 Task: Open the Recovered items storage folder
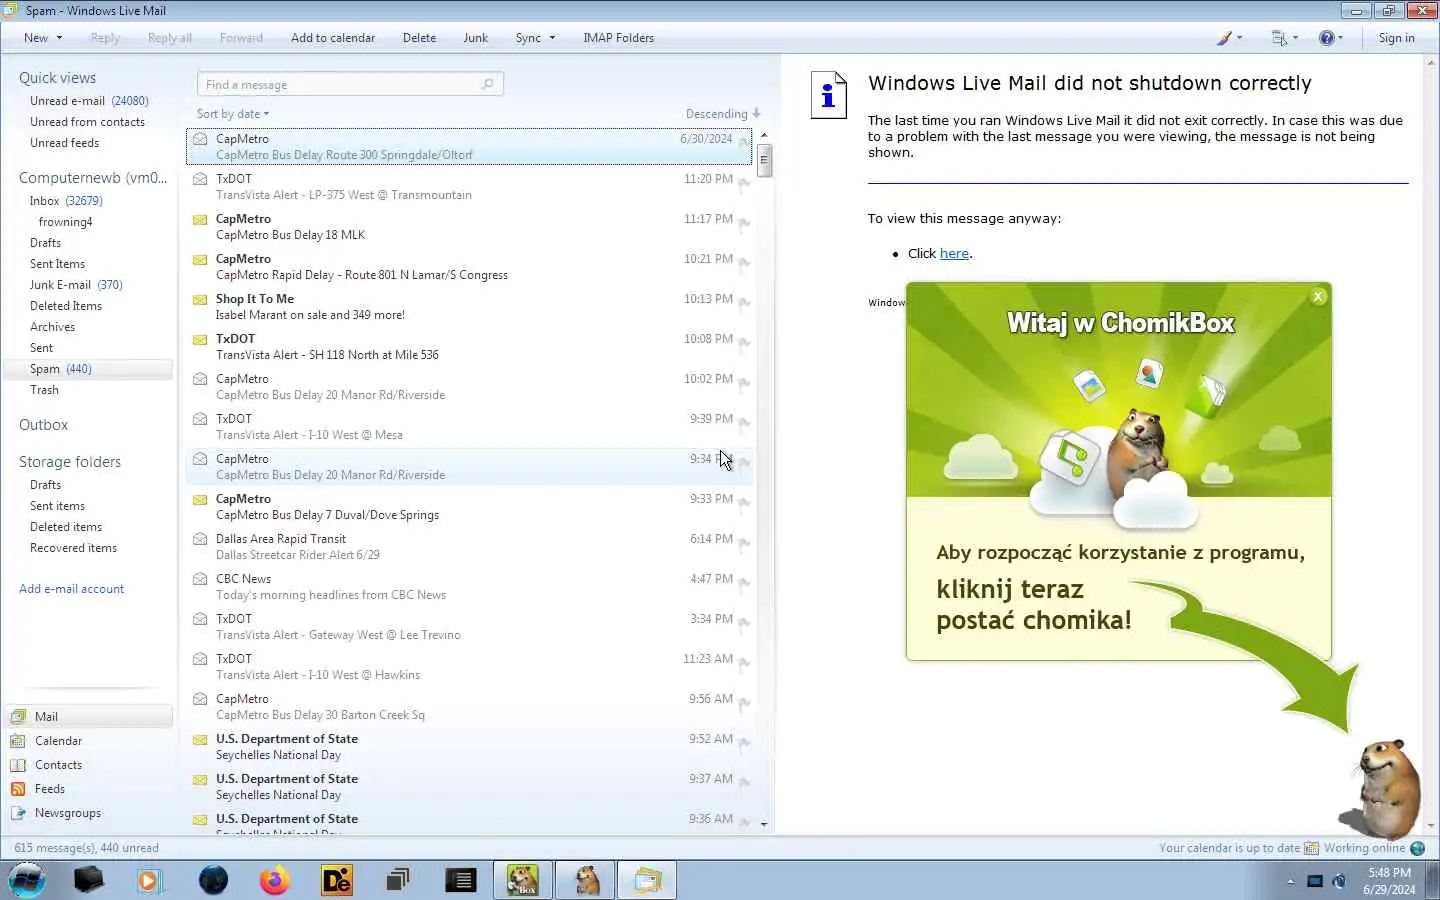[73, 548]
